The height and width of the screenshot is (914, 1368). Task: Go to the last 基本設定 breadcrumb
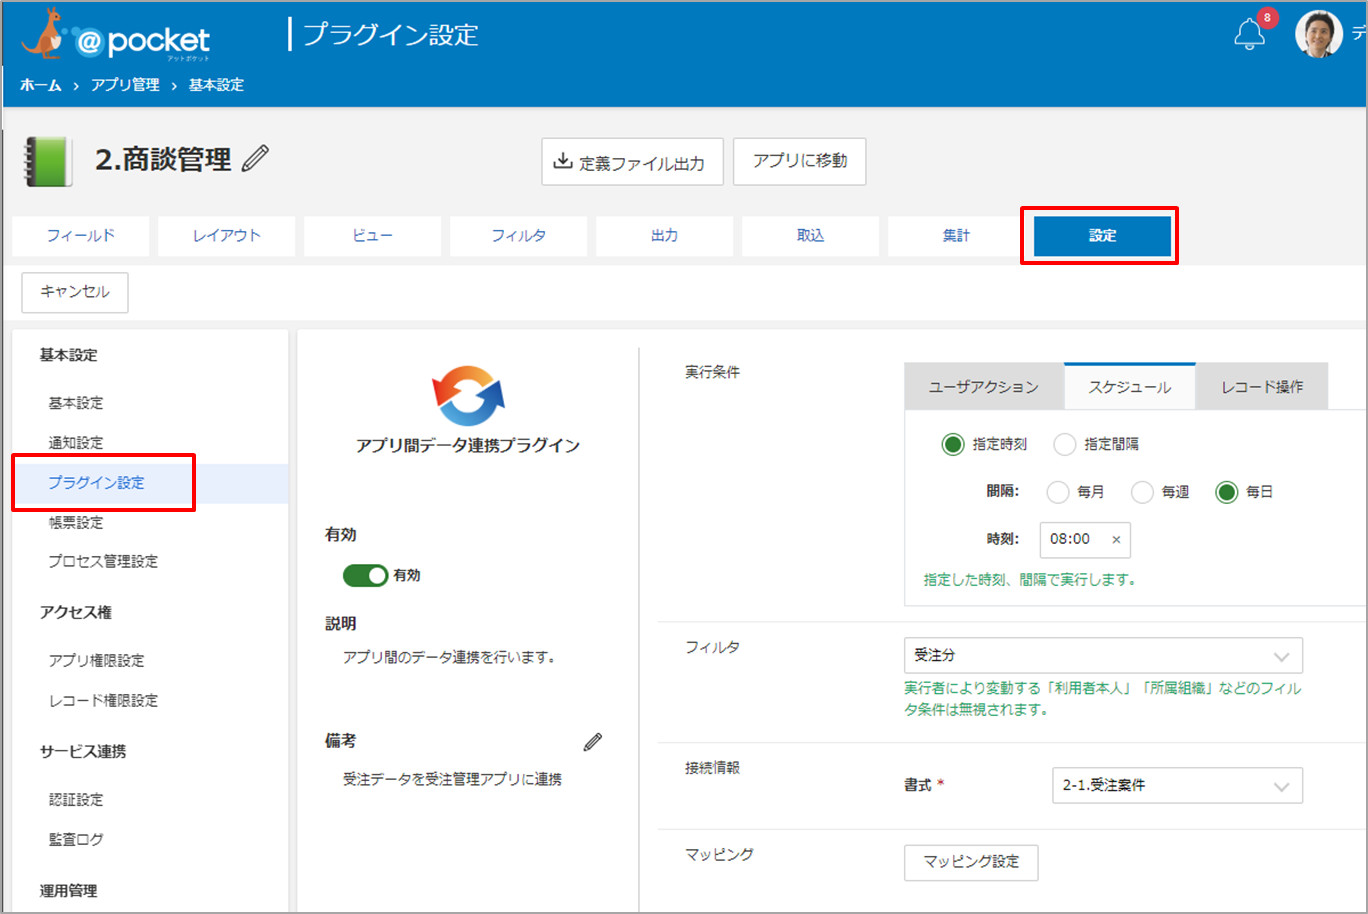[x=216, y=85]
